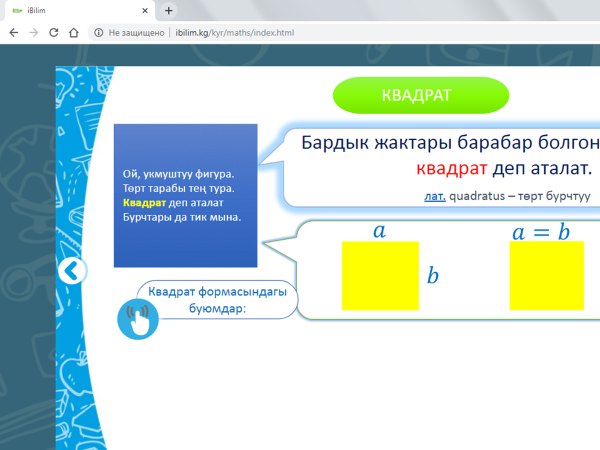Click the address bar URL ibilim.kg
600x450 pixels.
tap(235, 33)
